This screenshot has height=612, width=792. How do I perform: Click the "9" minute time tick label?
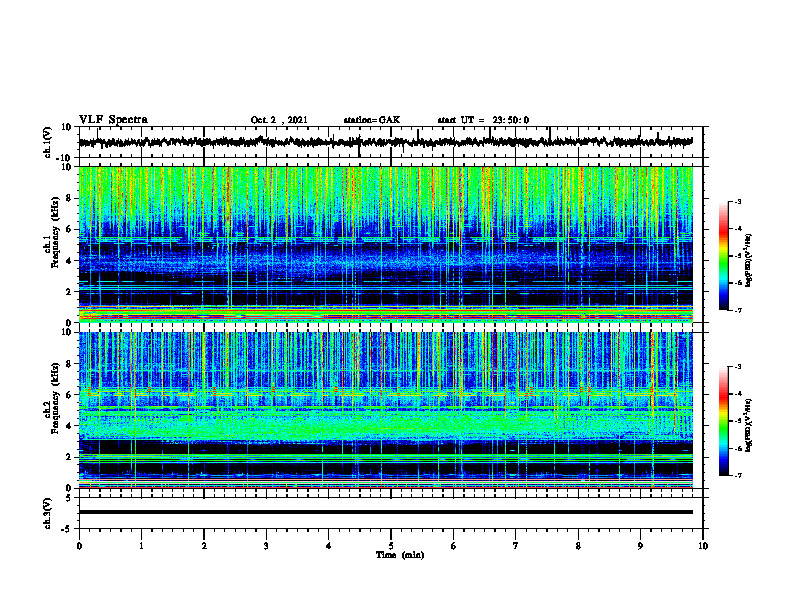click(x=640, y=546)
